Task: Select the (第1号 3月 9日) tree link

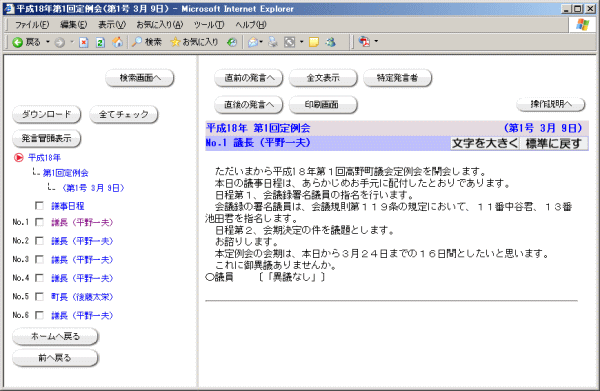Action: (x=93, y=188)
